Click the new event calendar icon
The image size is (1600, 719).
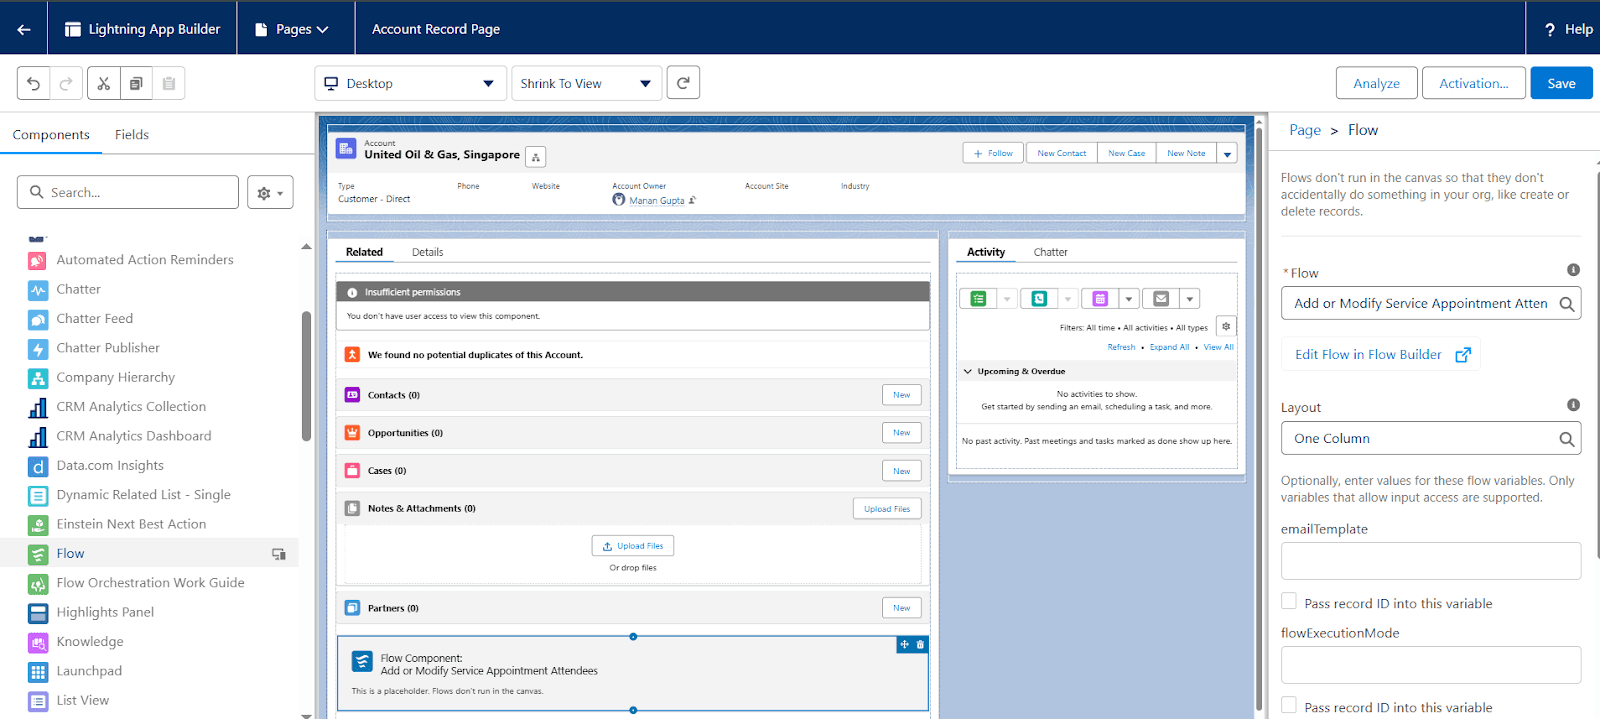[x=1100, y=298]
